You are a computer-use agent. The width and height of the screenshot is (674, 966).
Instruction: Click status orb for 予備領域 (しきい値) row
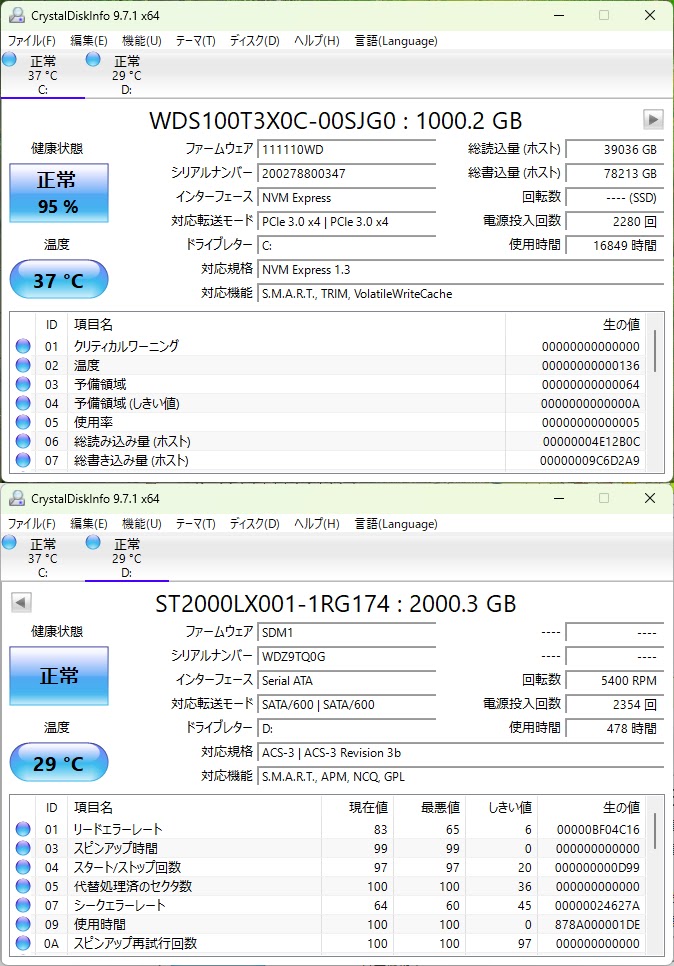[x=23, y=403]
